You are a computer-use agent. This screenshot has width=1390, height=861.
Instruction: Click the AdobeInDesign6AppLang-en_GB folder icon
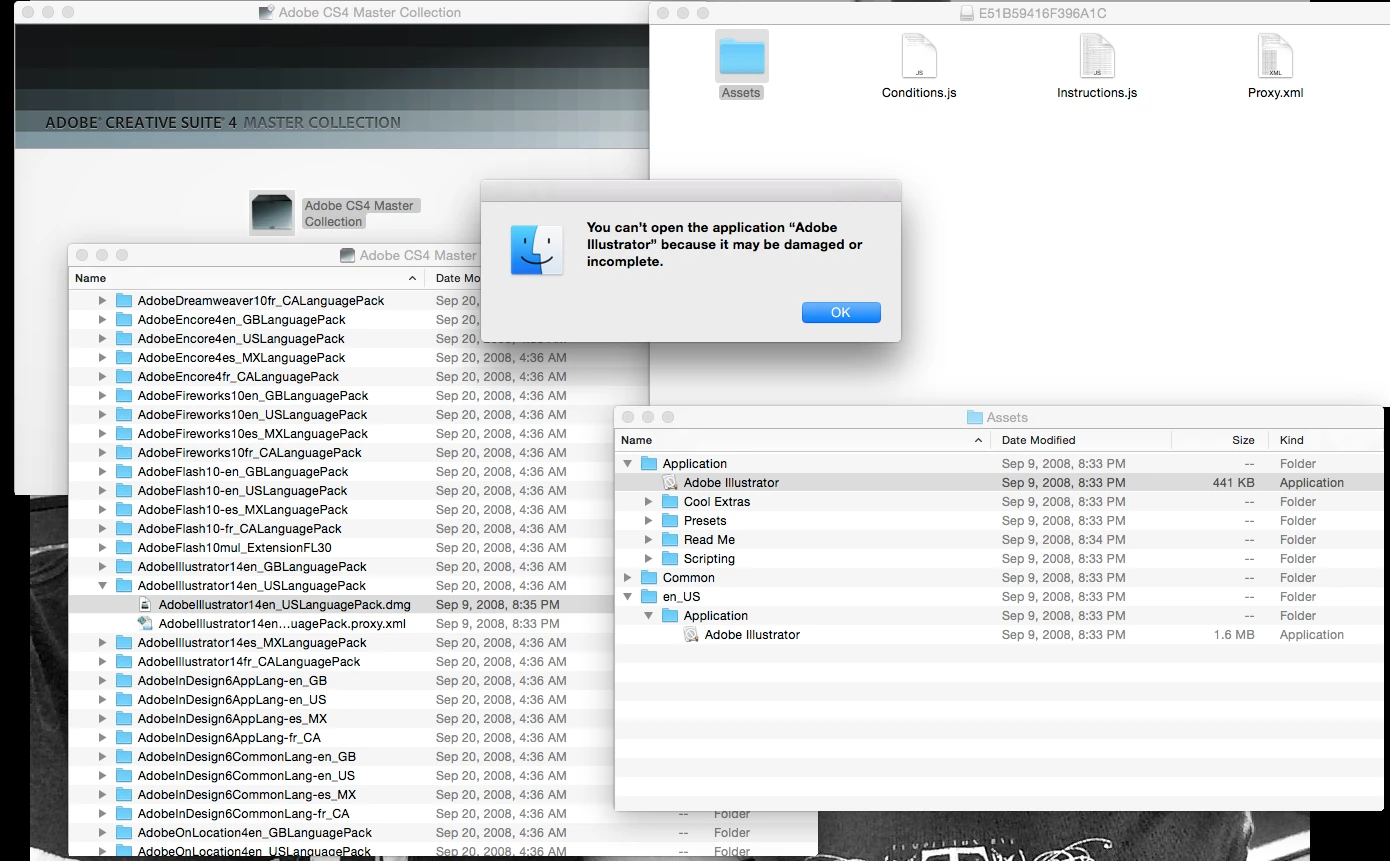[x=124, y=681]
